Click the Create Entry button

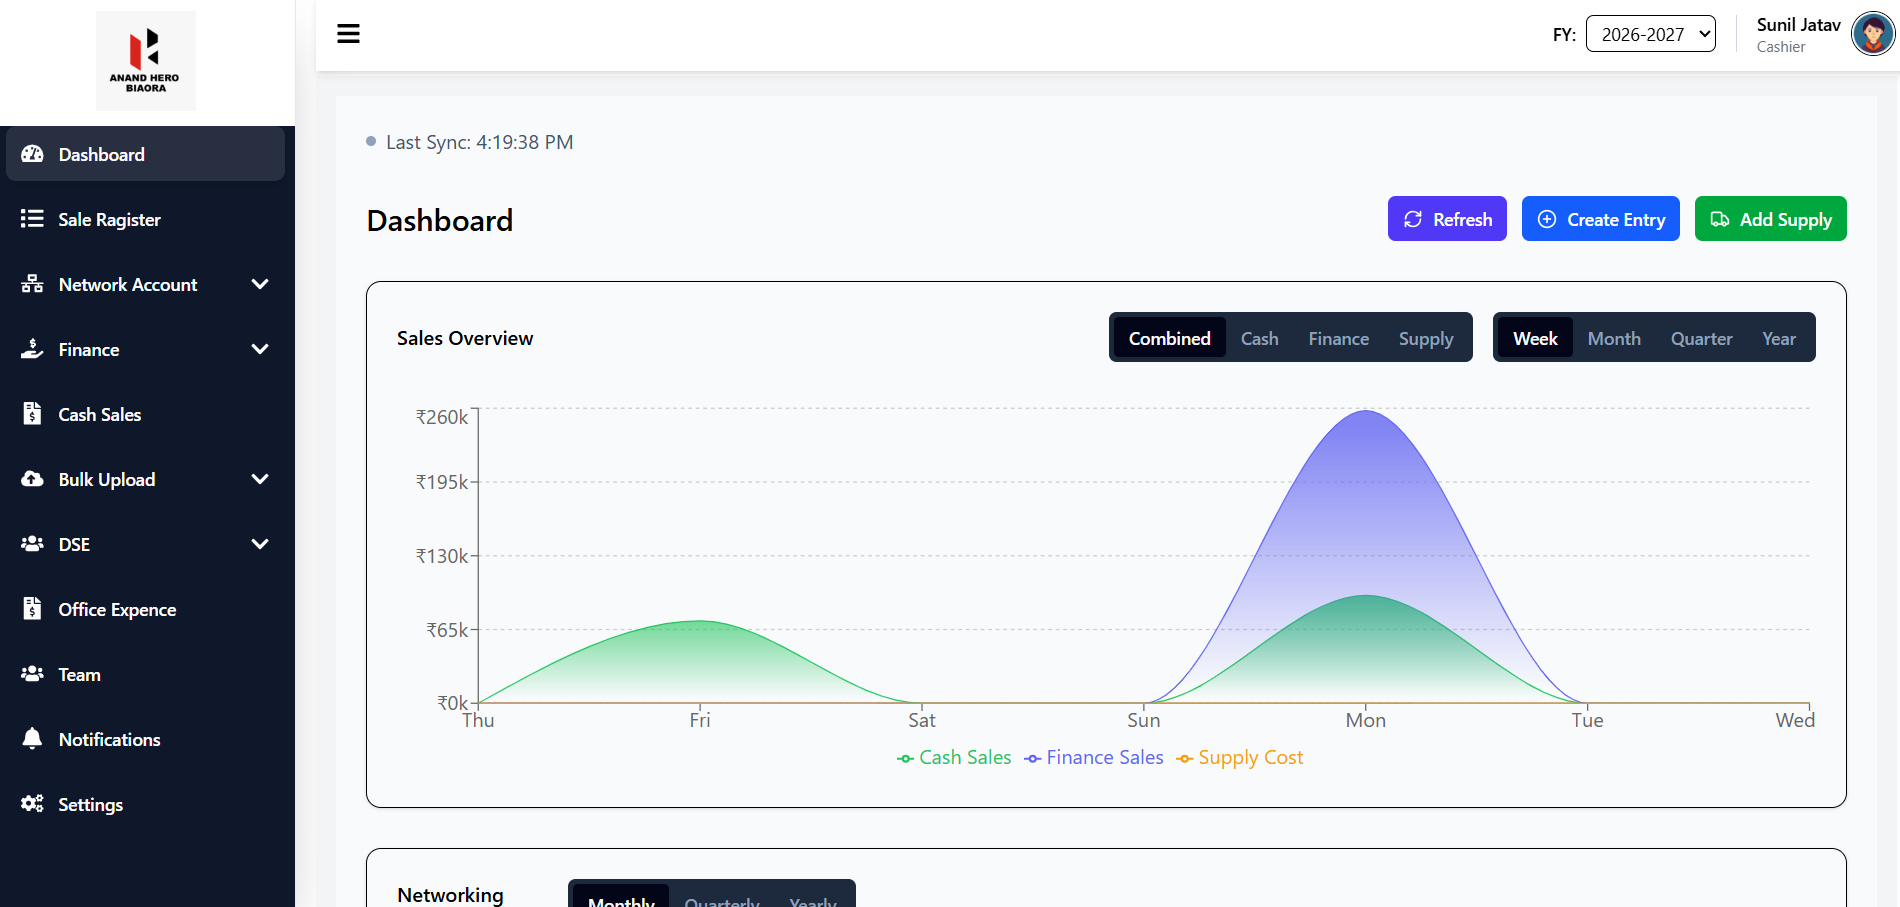pos(1601,219)
